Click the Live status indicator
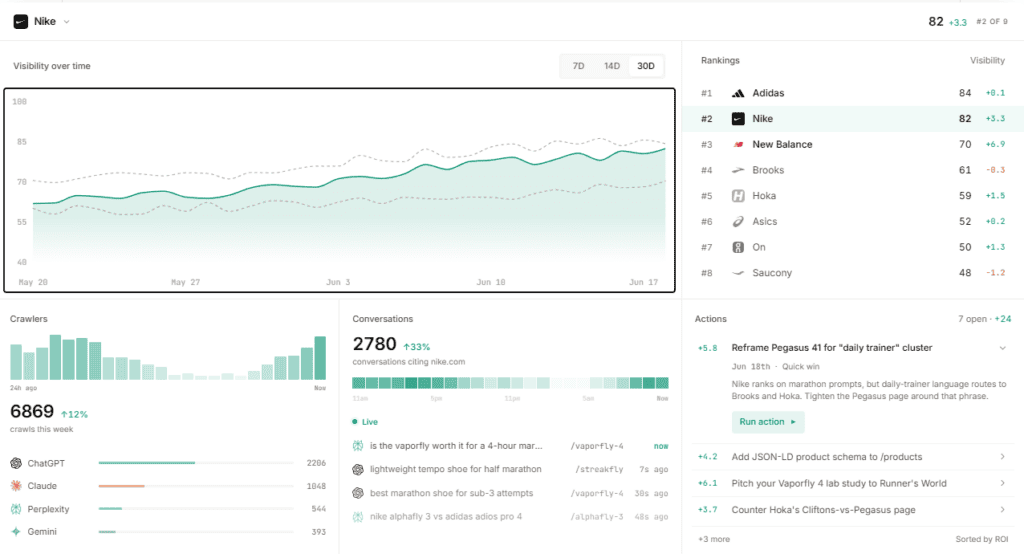Viewport: 1024px width, 554px height. tap(365, 422)
